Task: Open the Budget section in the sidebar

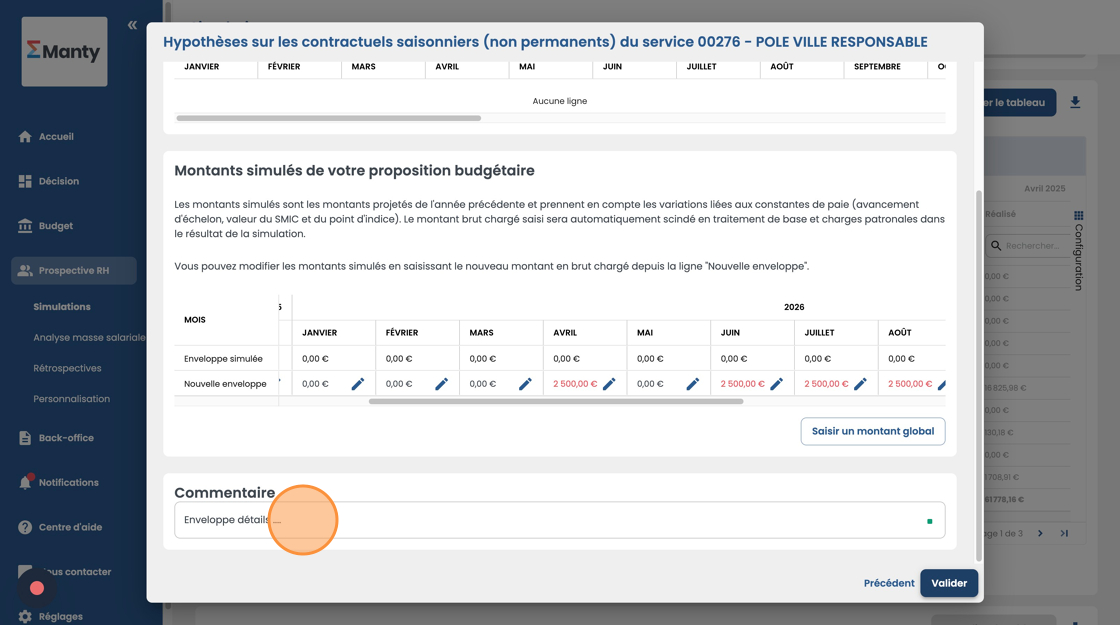Action: (56, 226)
